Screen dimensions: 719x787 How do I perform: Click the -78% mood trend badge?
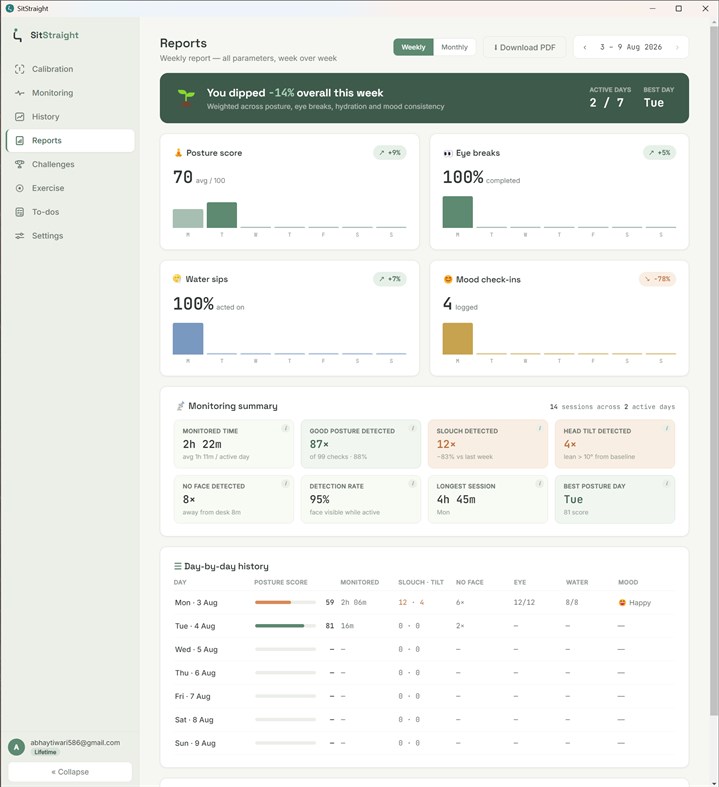point(657,279)
